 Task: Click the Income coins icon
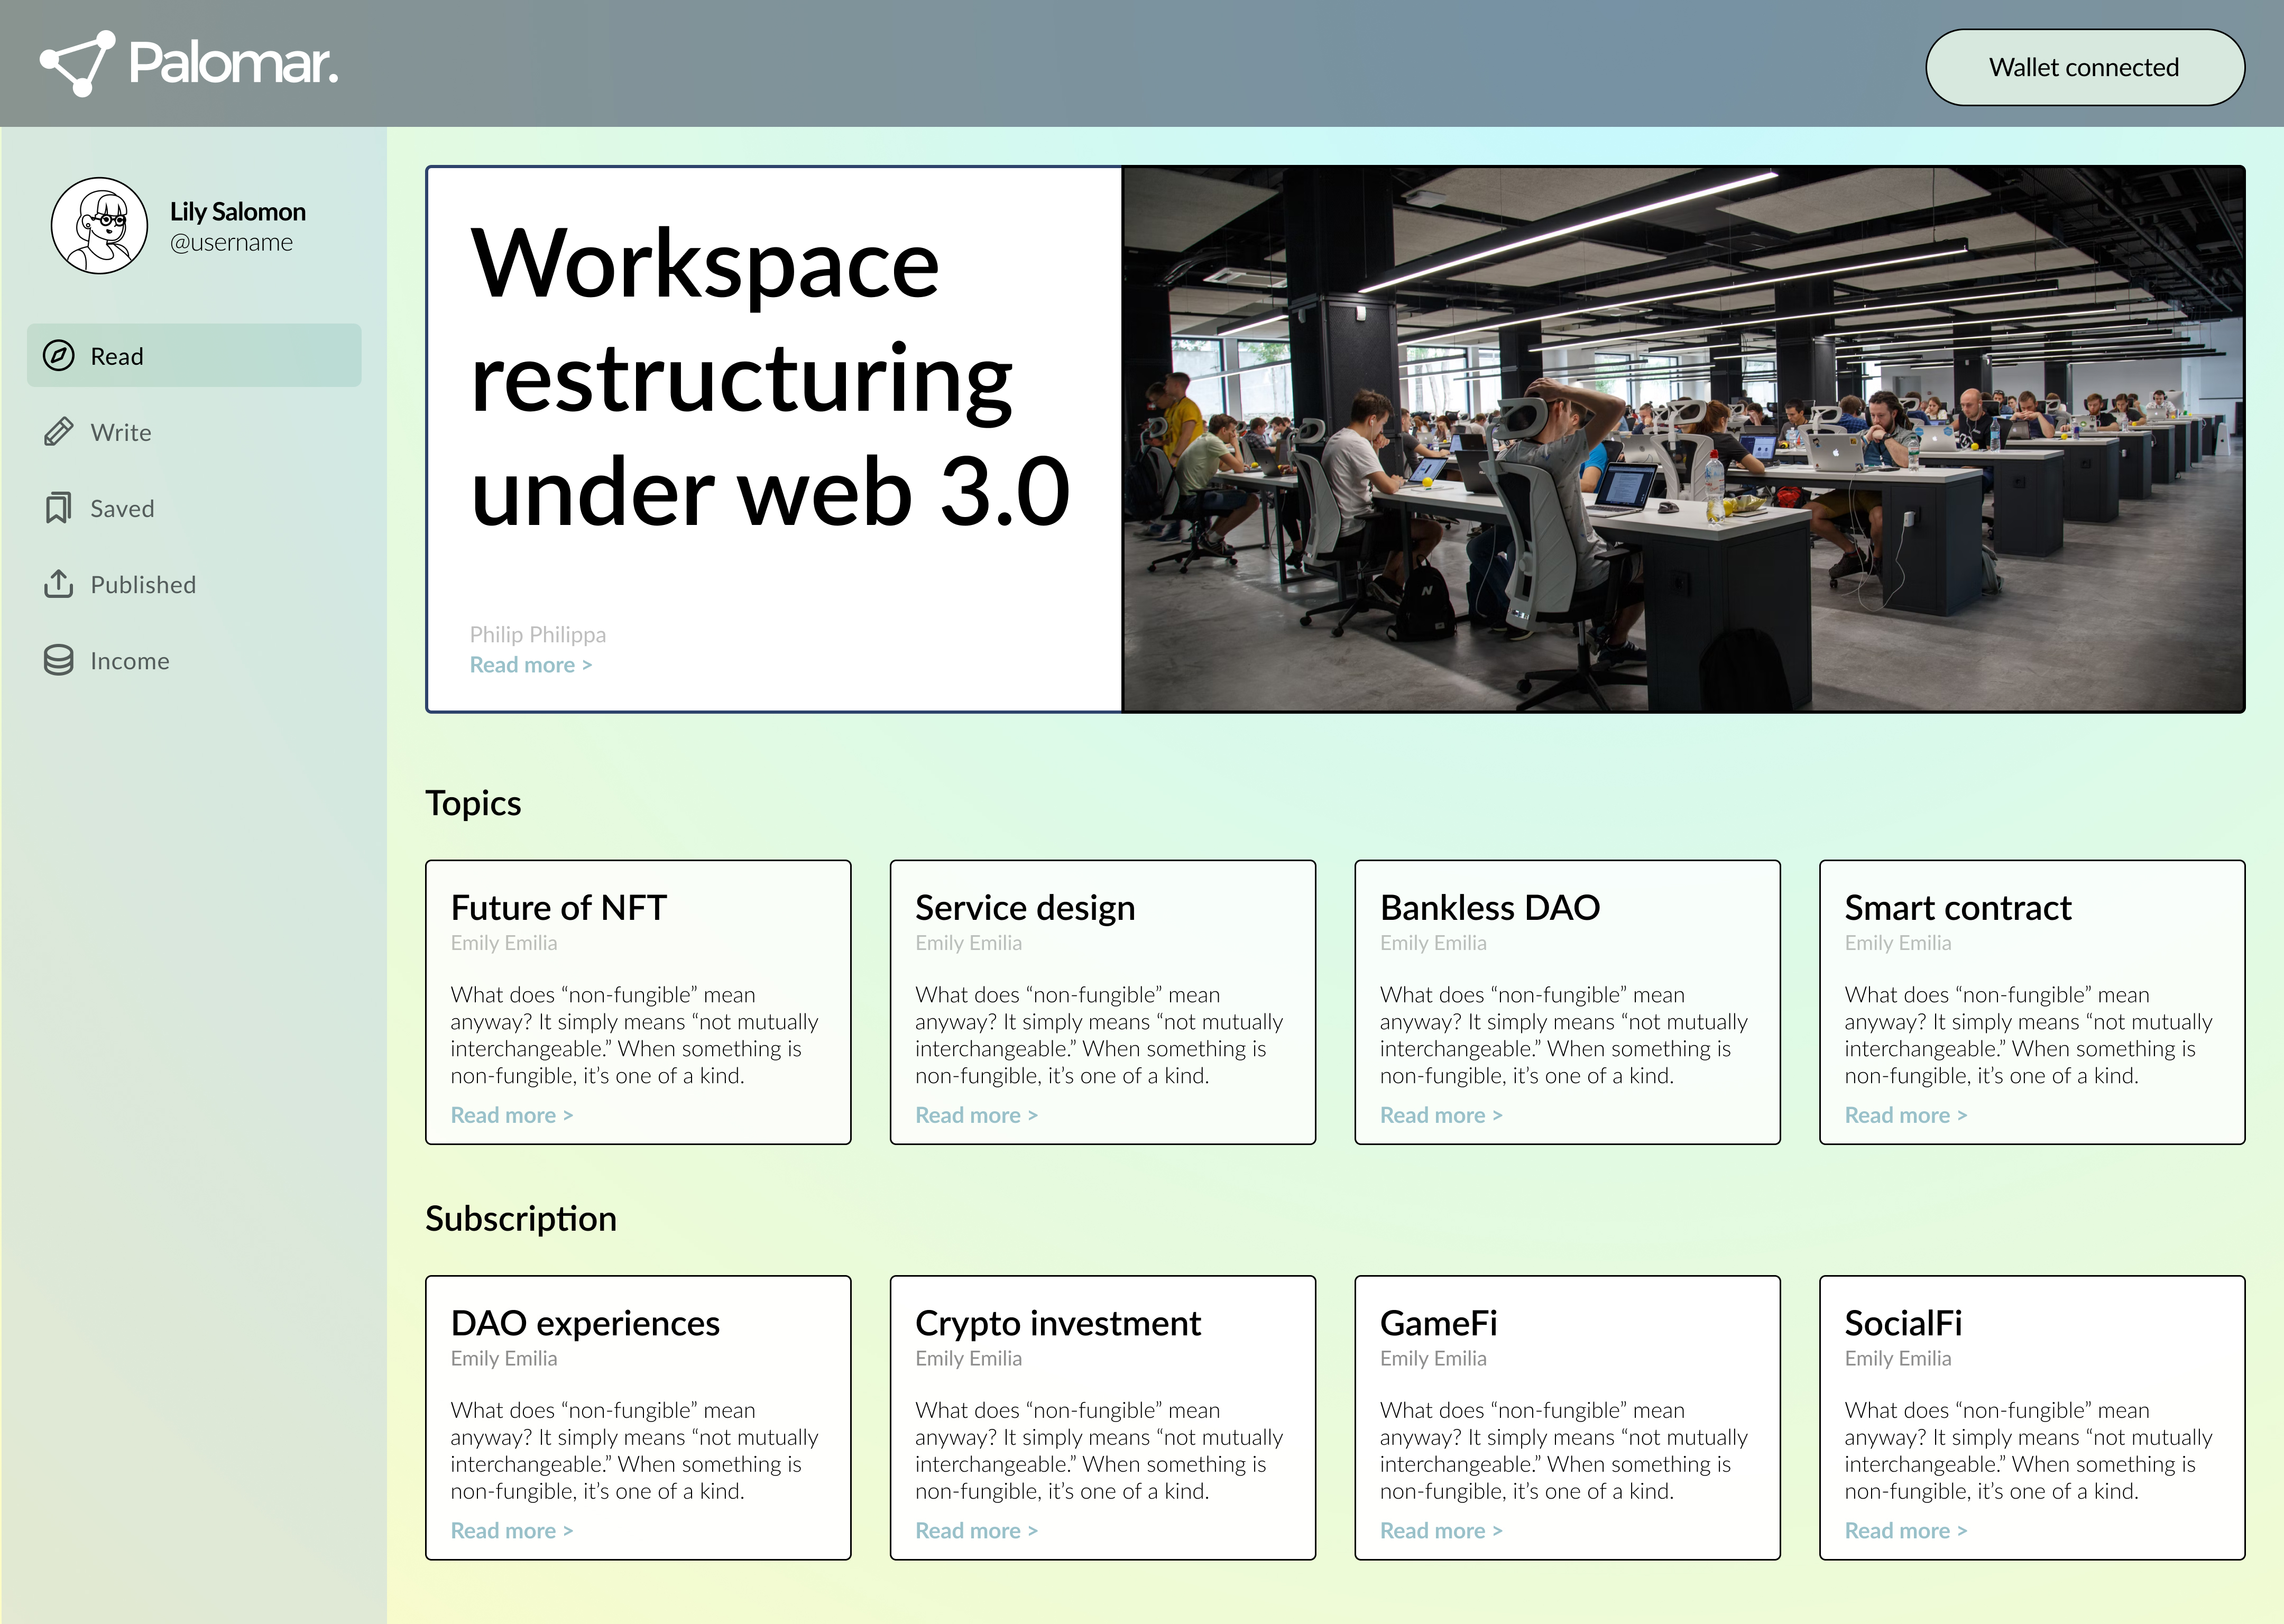pos(59,660)
